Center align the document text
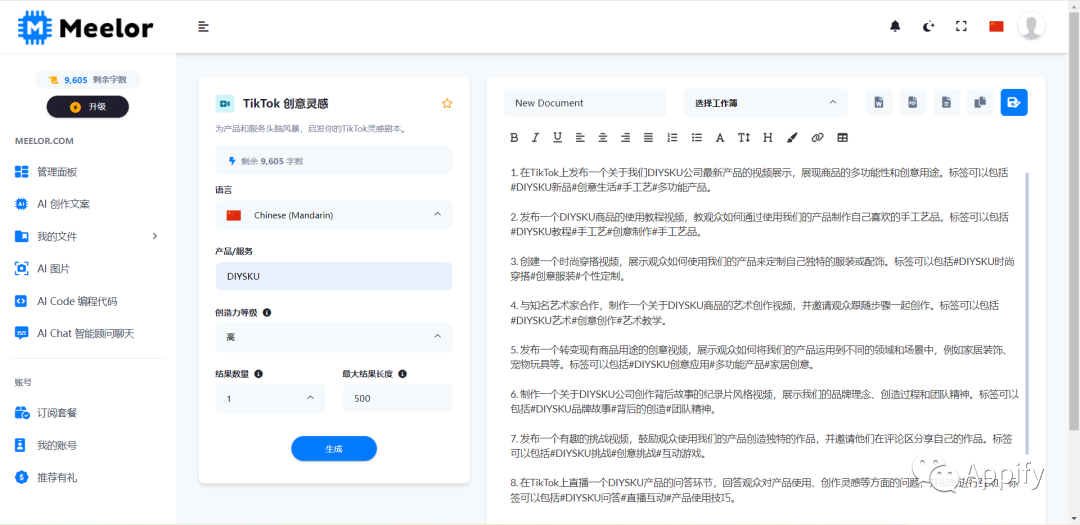Viewport: 1080px width, 525px height. [603, 138]
